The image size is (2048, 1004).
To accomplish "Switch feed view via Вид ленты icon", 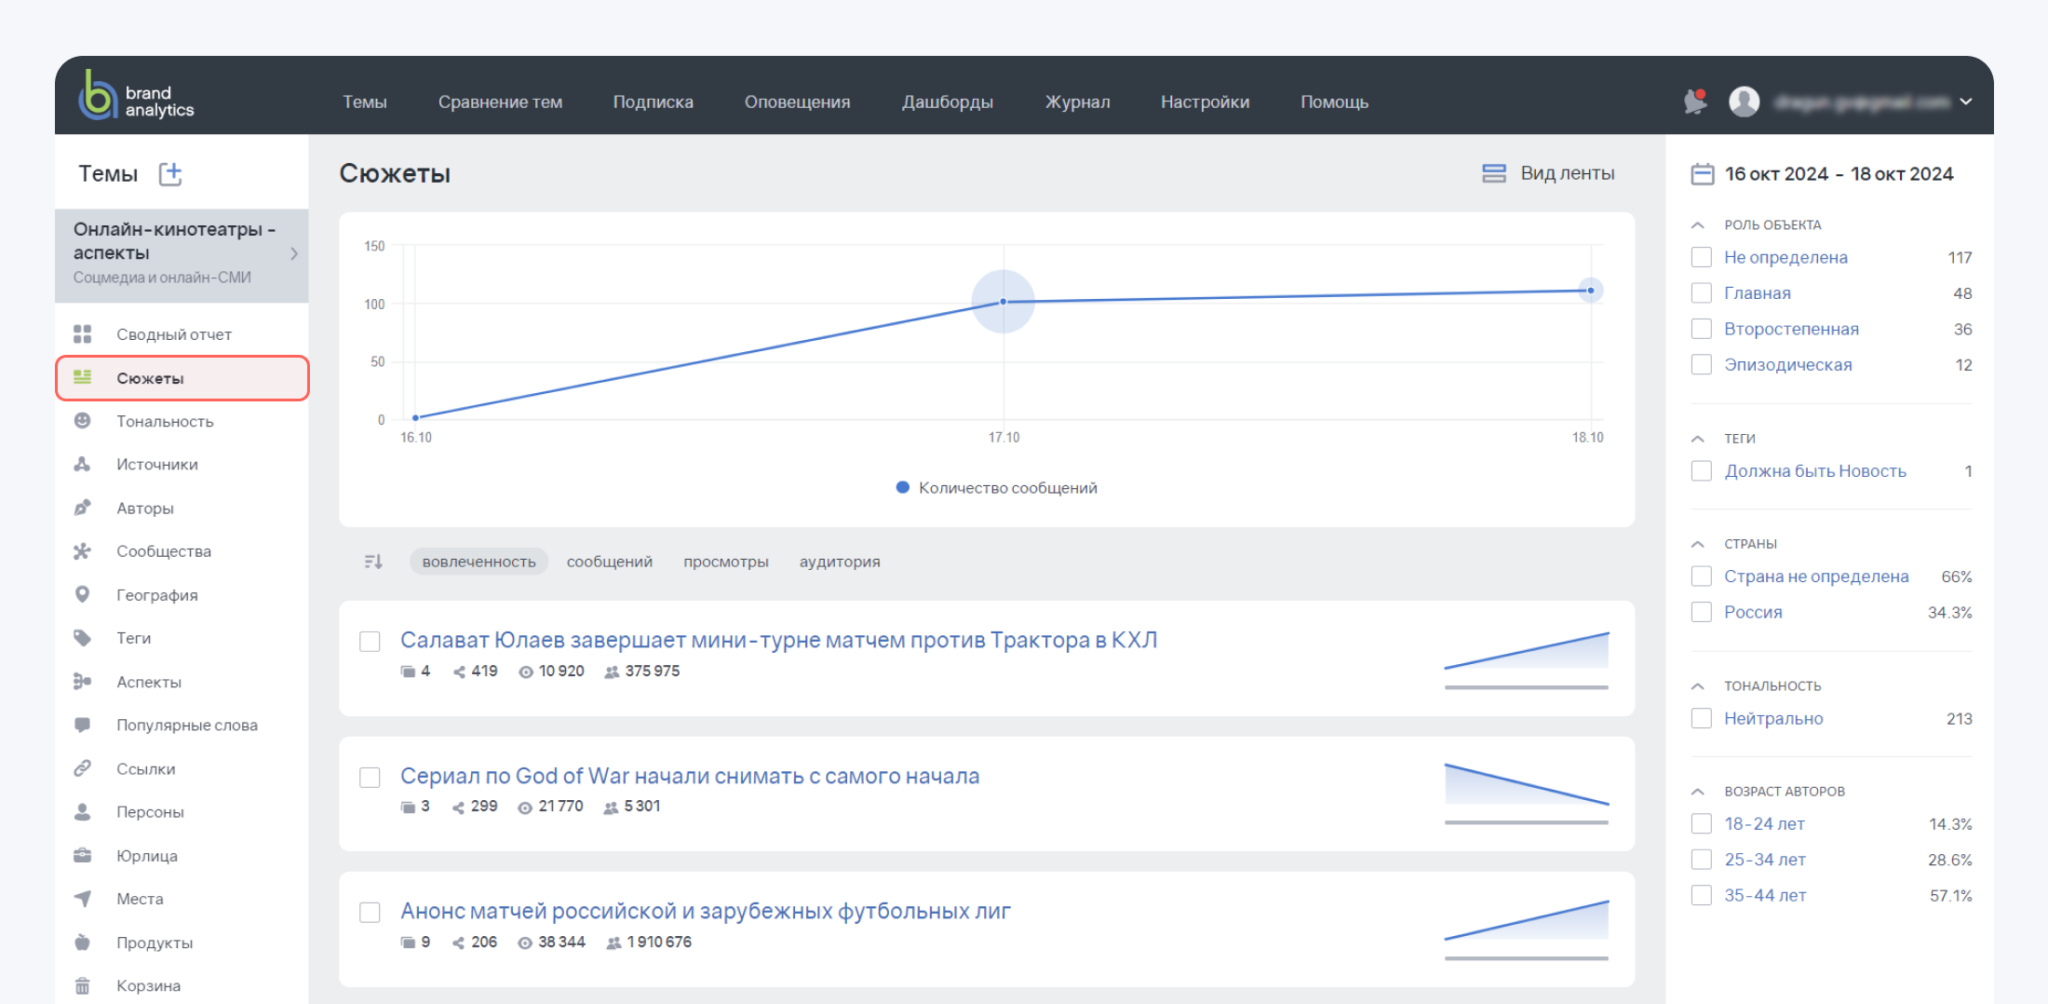I will (x=1494, y=174).
